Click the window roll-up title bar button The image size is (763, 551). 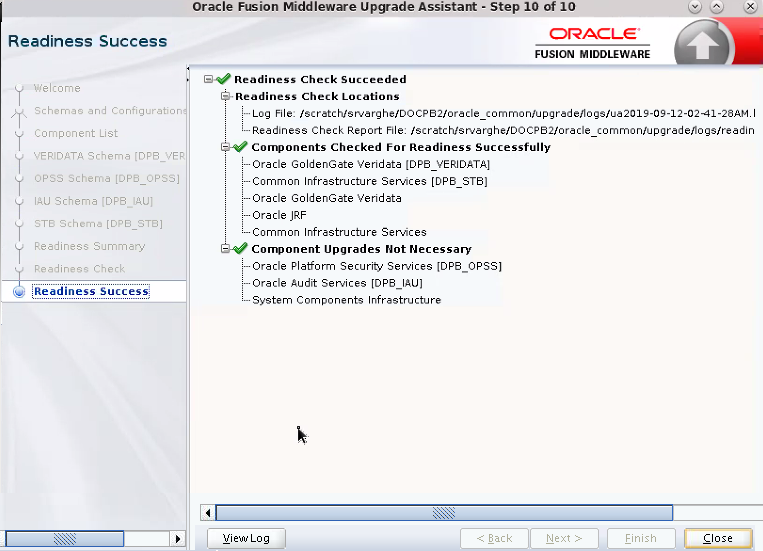click(x=717, y=7)
